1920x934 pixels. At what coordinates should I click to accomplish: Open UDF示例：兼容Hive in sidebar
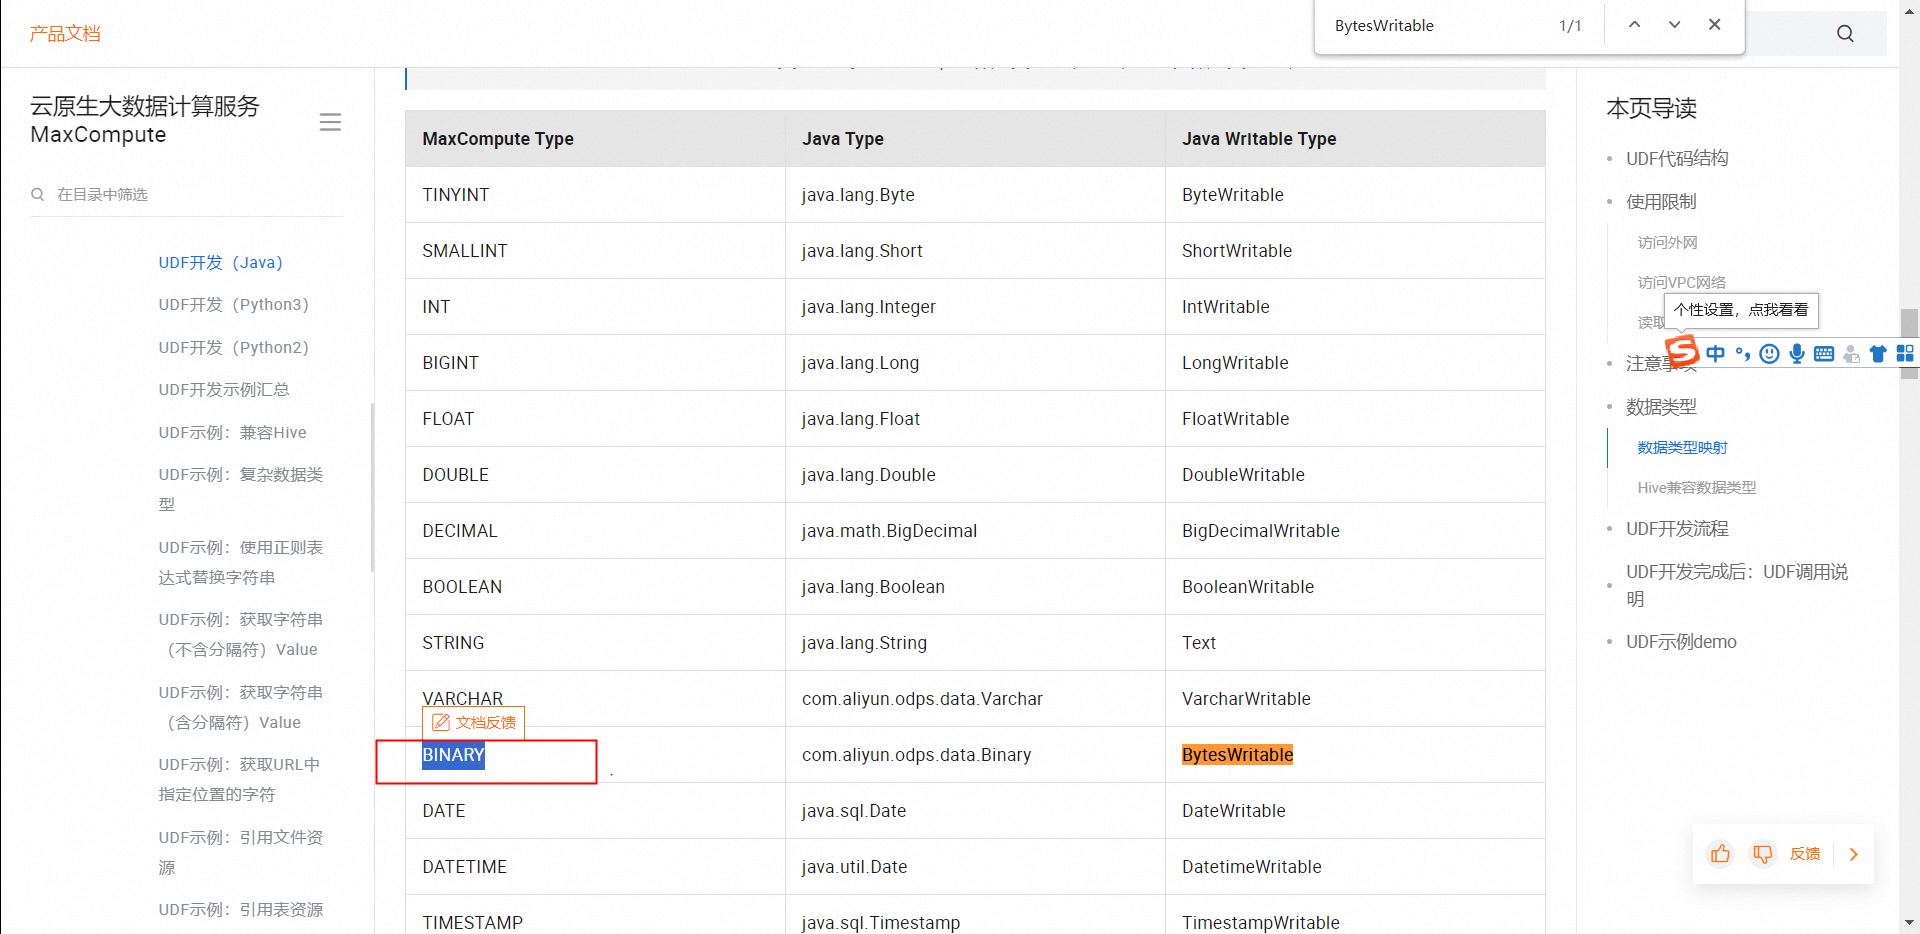(x=232, y=432)
